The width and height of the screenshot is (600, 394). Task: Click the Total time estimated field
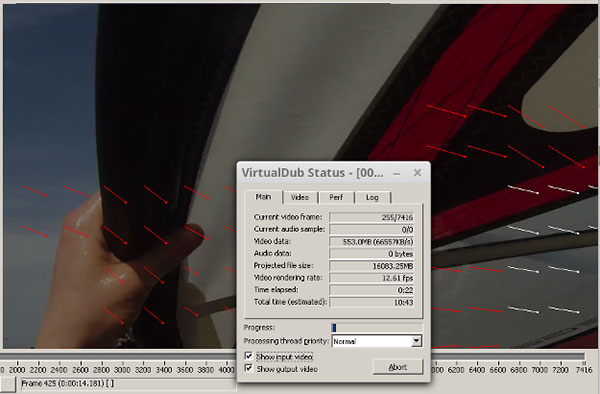coord(372,303)
